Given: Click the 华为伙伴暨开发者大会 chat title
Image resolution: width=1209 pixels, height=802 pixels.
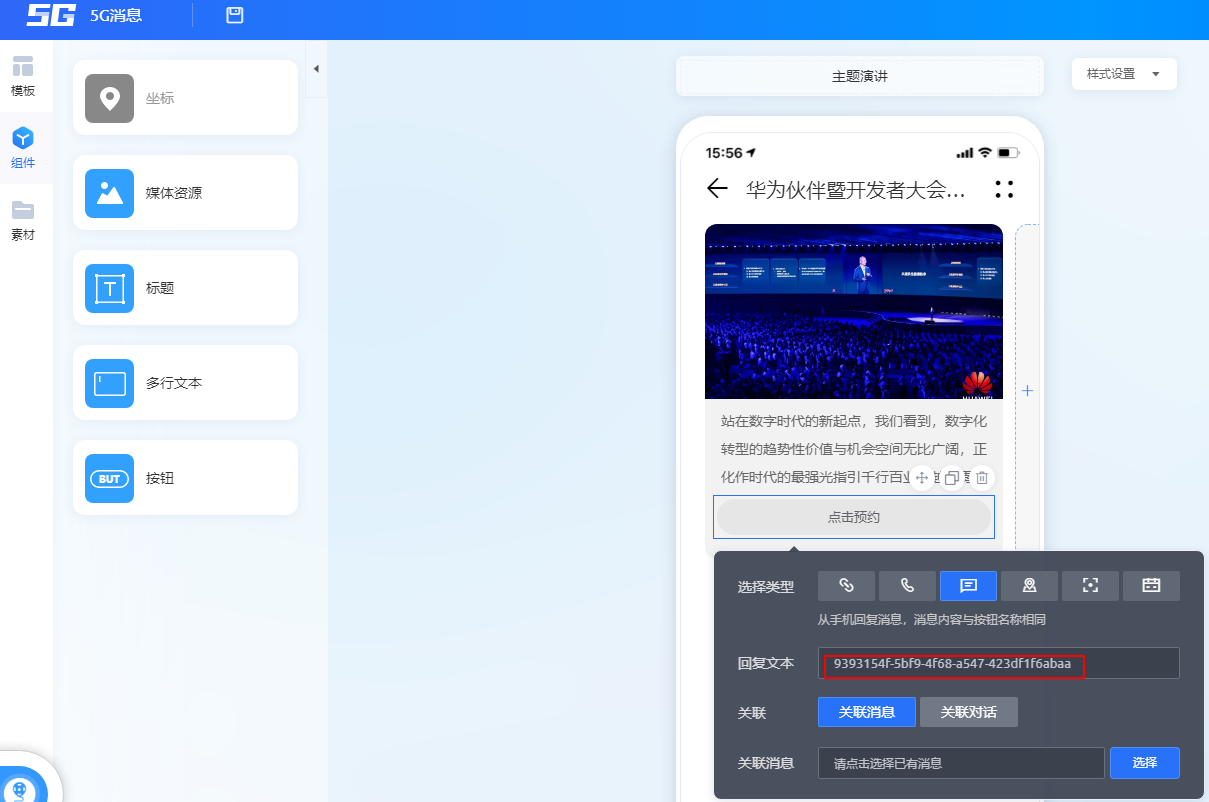Looking at the screenshot, I should point(856,189).
